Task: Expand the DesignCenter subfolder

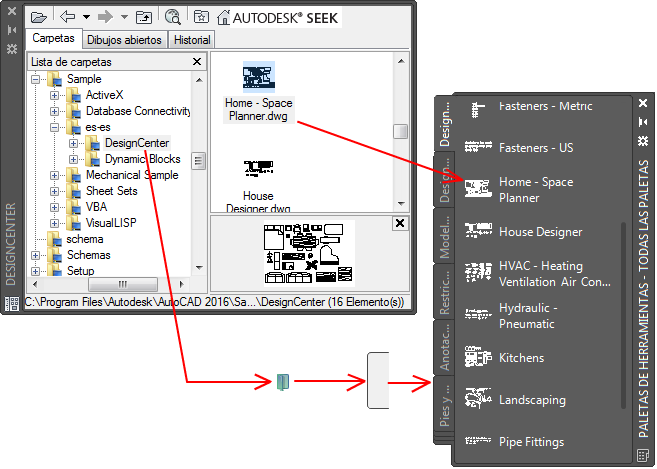Action: [73, 143]
